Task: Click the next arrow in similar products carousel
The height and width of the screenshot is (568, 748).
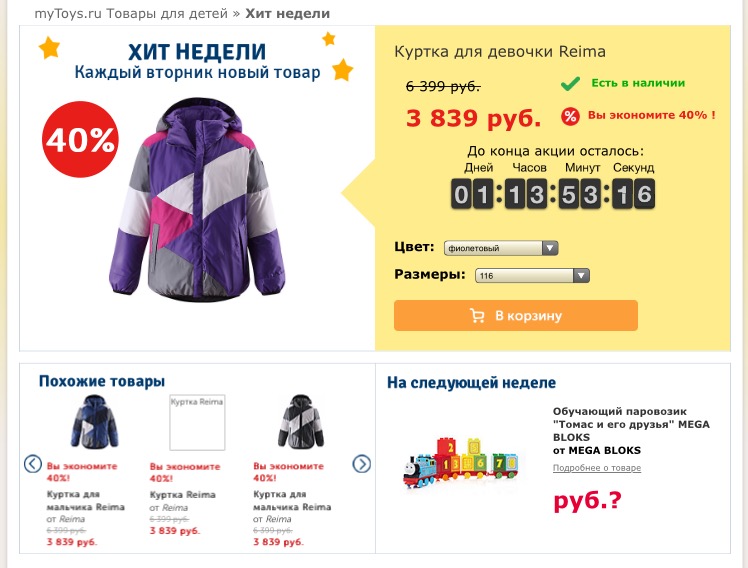Action: tap(362, 464)
